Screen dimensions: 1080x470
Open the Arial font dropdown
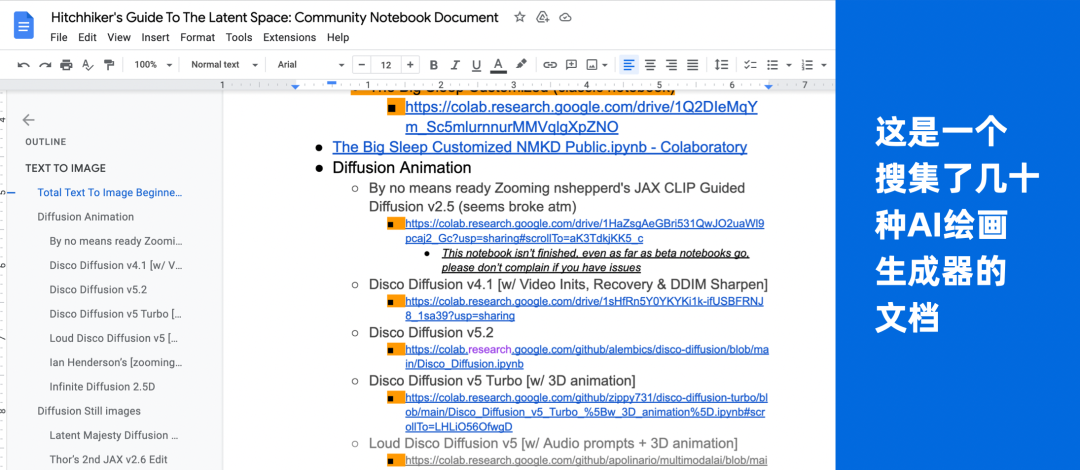[311, 65]
